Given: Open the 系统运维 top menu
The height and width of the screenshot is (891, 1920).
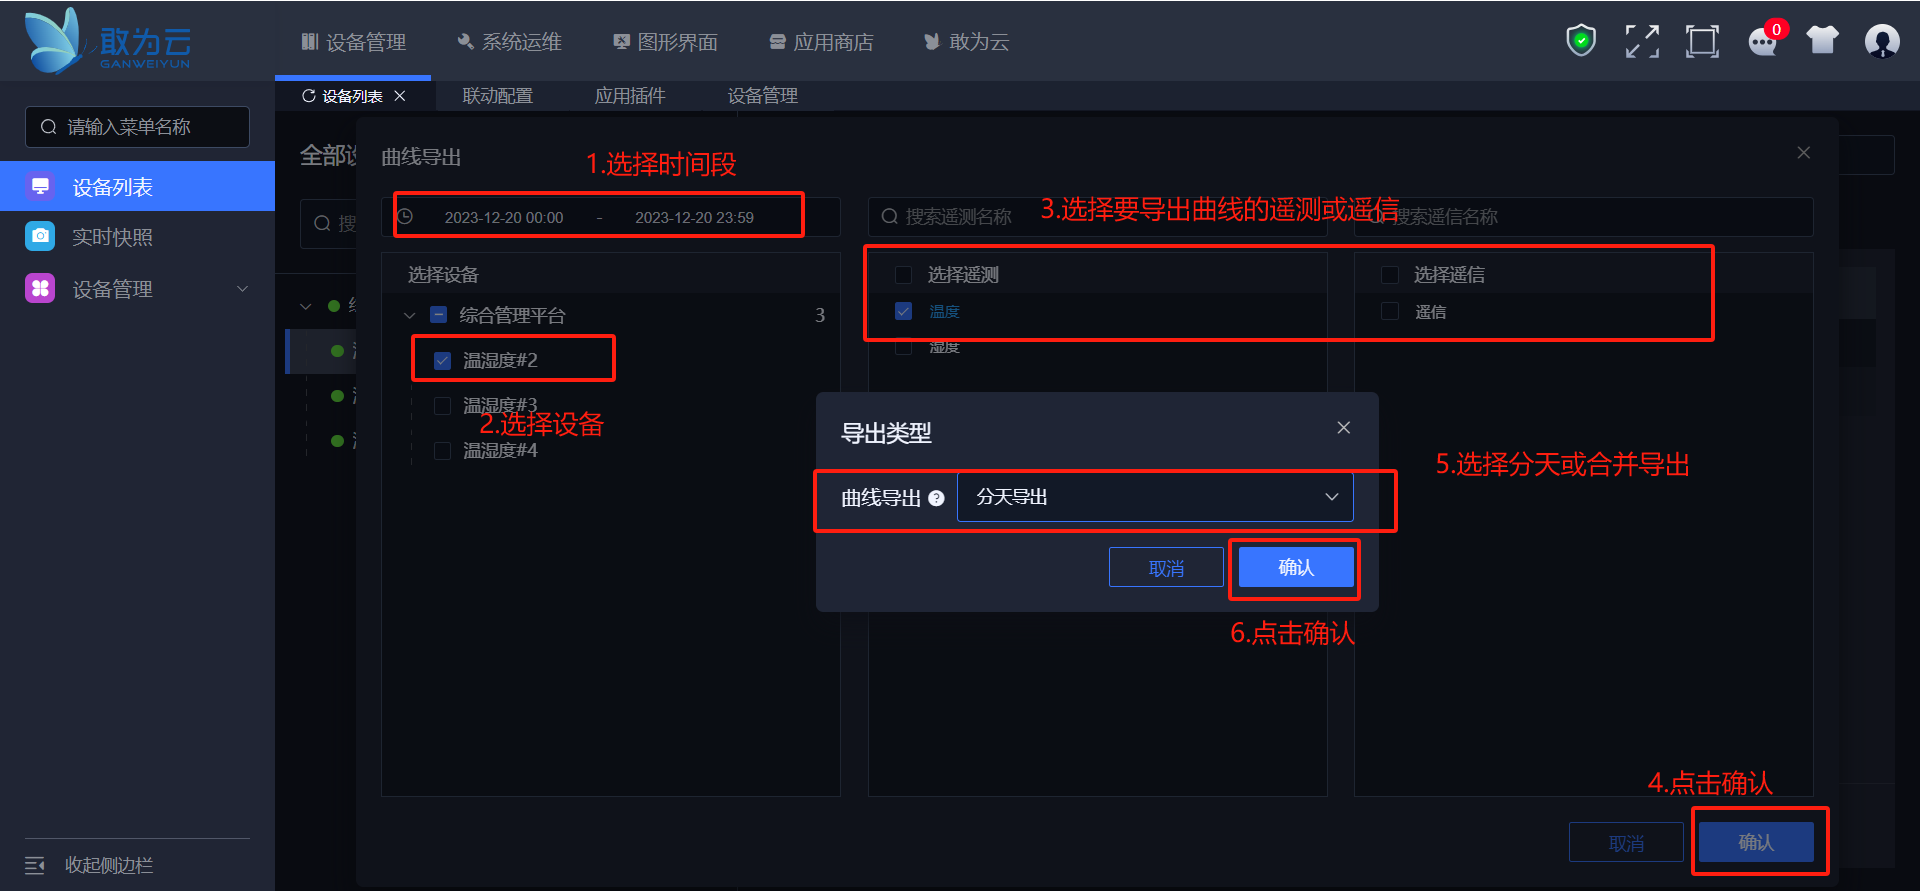Looking at the screenshot, I should coord(510,42).
